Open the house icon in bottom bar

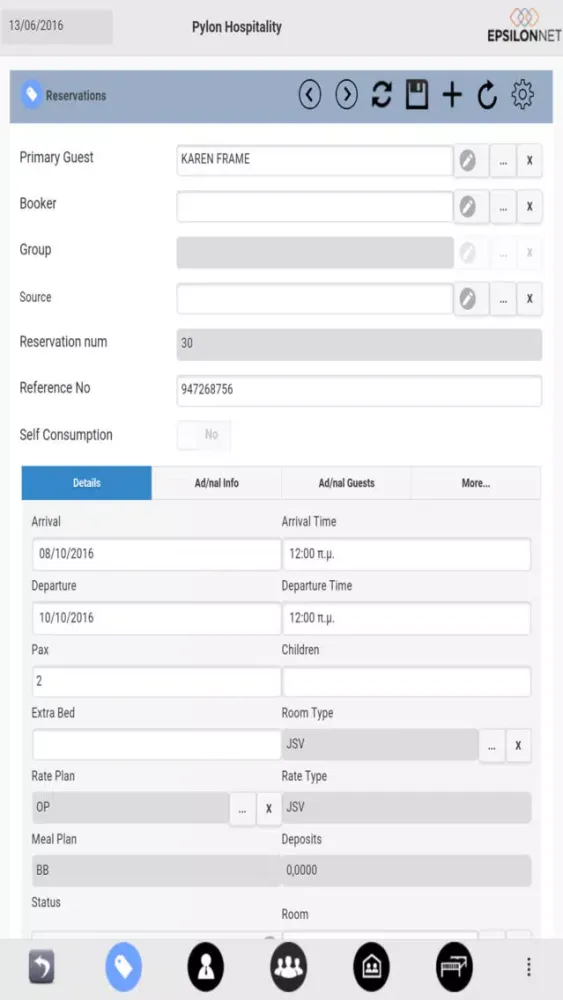(x=372, y=967)
